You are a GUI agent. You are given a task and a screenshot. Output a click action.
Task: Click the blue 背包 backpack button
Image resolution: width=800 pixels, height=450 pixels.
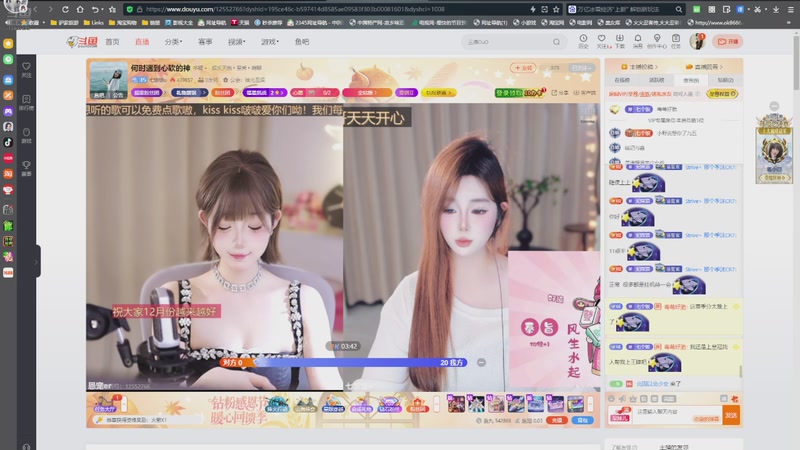pyautogui.click(x=582, y=420)
